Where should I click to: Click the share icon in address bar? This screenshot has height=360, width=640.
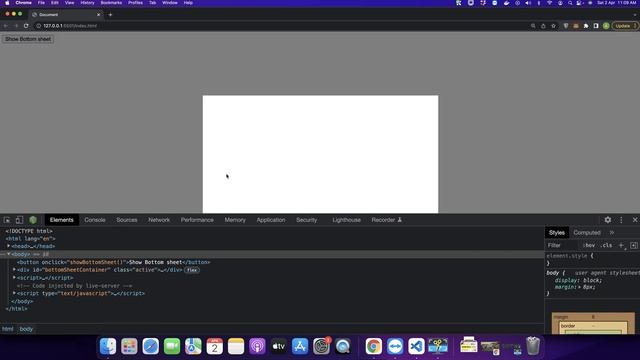(543, 26)
